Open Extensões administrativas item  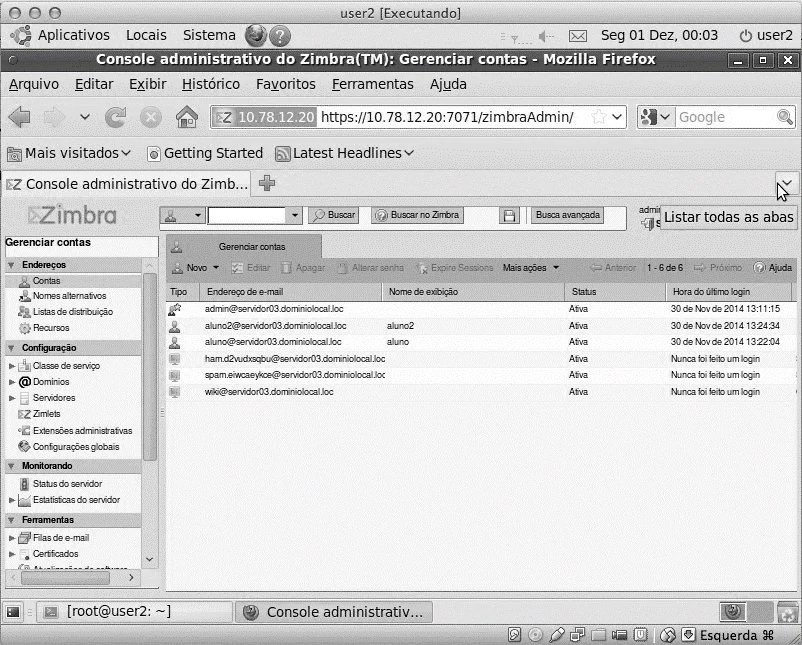click(82, 431)
